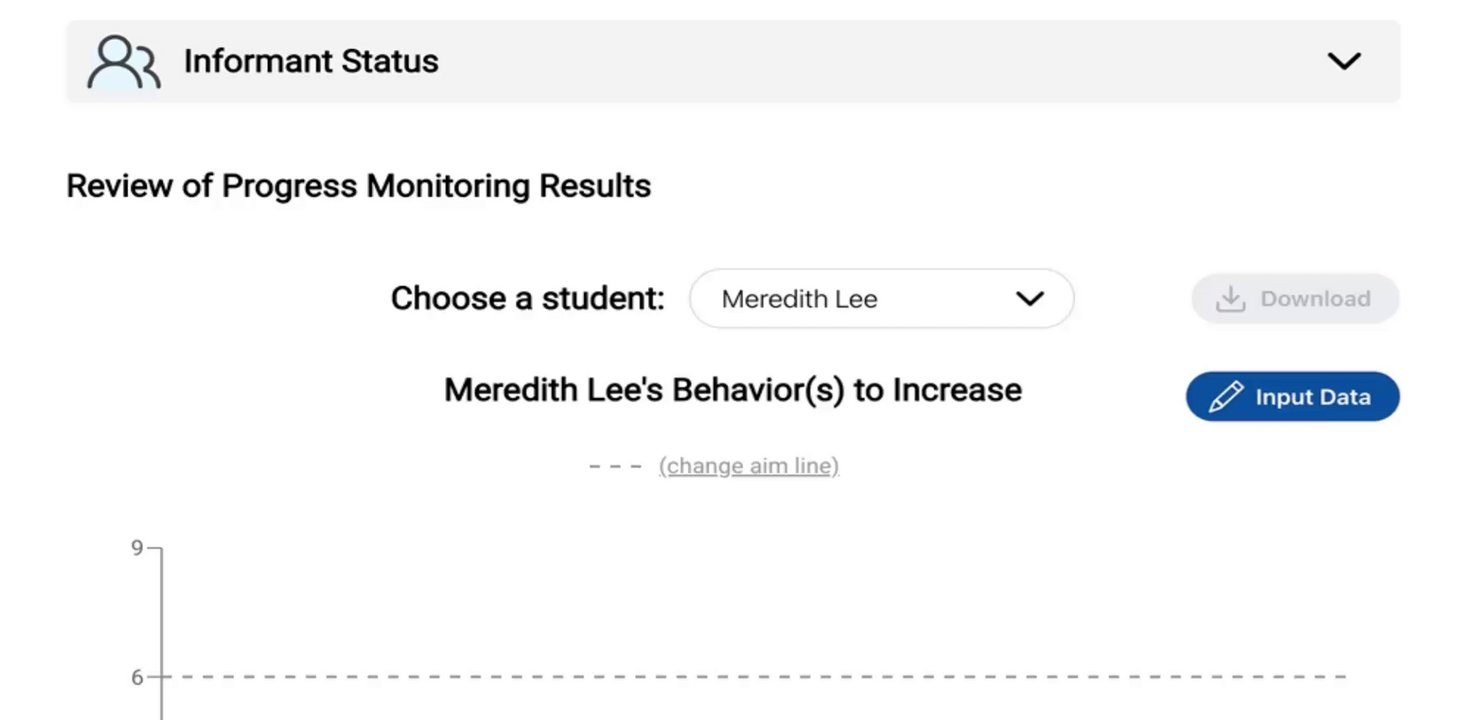Click the Informant Status header title

pyautogui.click(x=310, y=61)
